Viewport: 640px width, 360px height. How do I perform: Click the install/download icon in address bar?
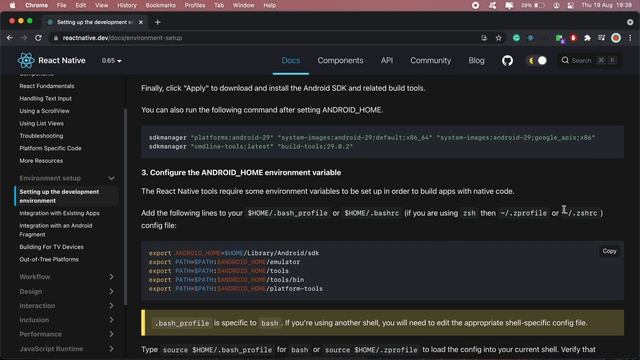[484, 38]
